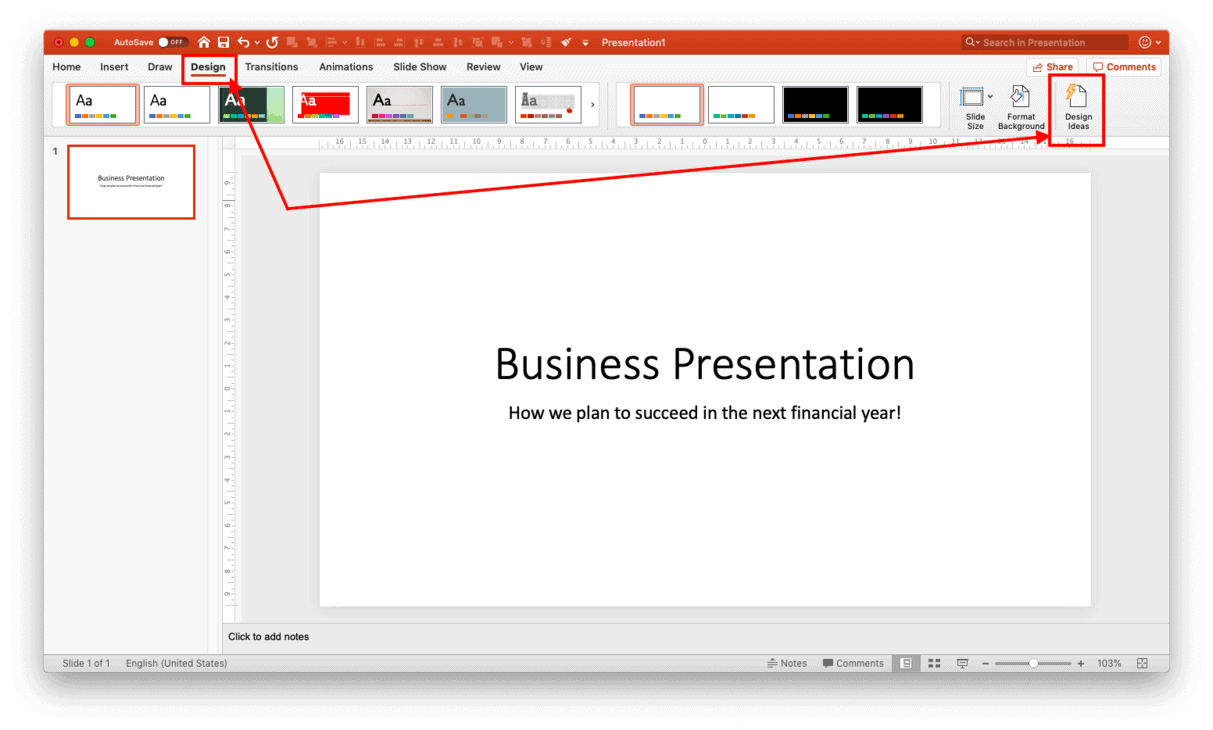Toggle AutoSave on
The image size is (1213, 730).
click(173, 42)
